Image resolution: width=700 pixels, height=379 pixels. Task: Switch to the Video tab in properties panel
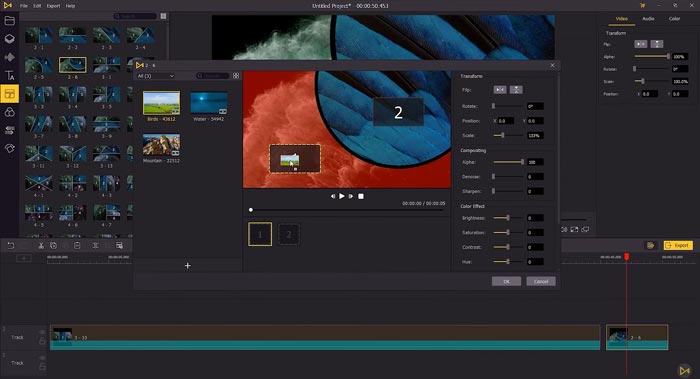point(622,19)
